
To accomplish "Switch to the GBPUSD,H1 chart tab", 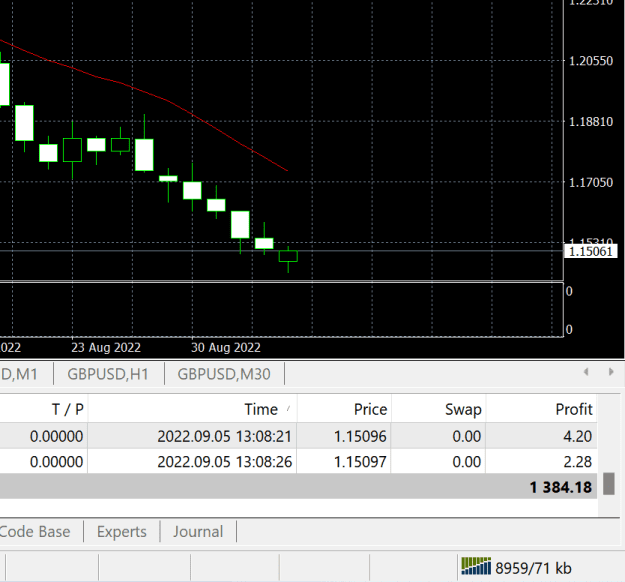I will (x=108, y=374).
